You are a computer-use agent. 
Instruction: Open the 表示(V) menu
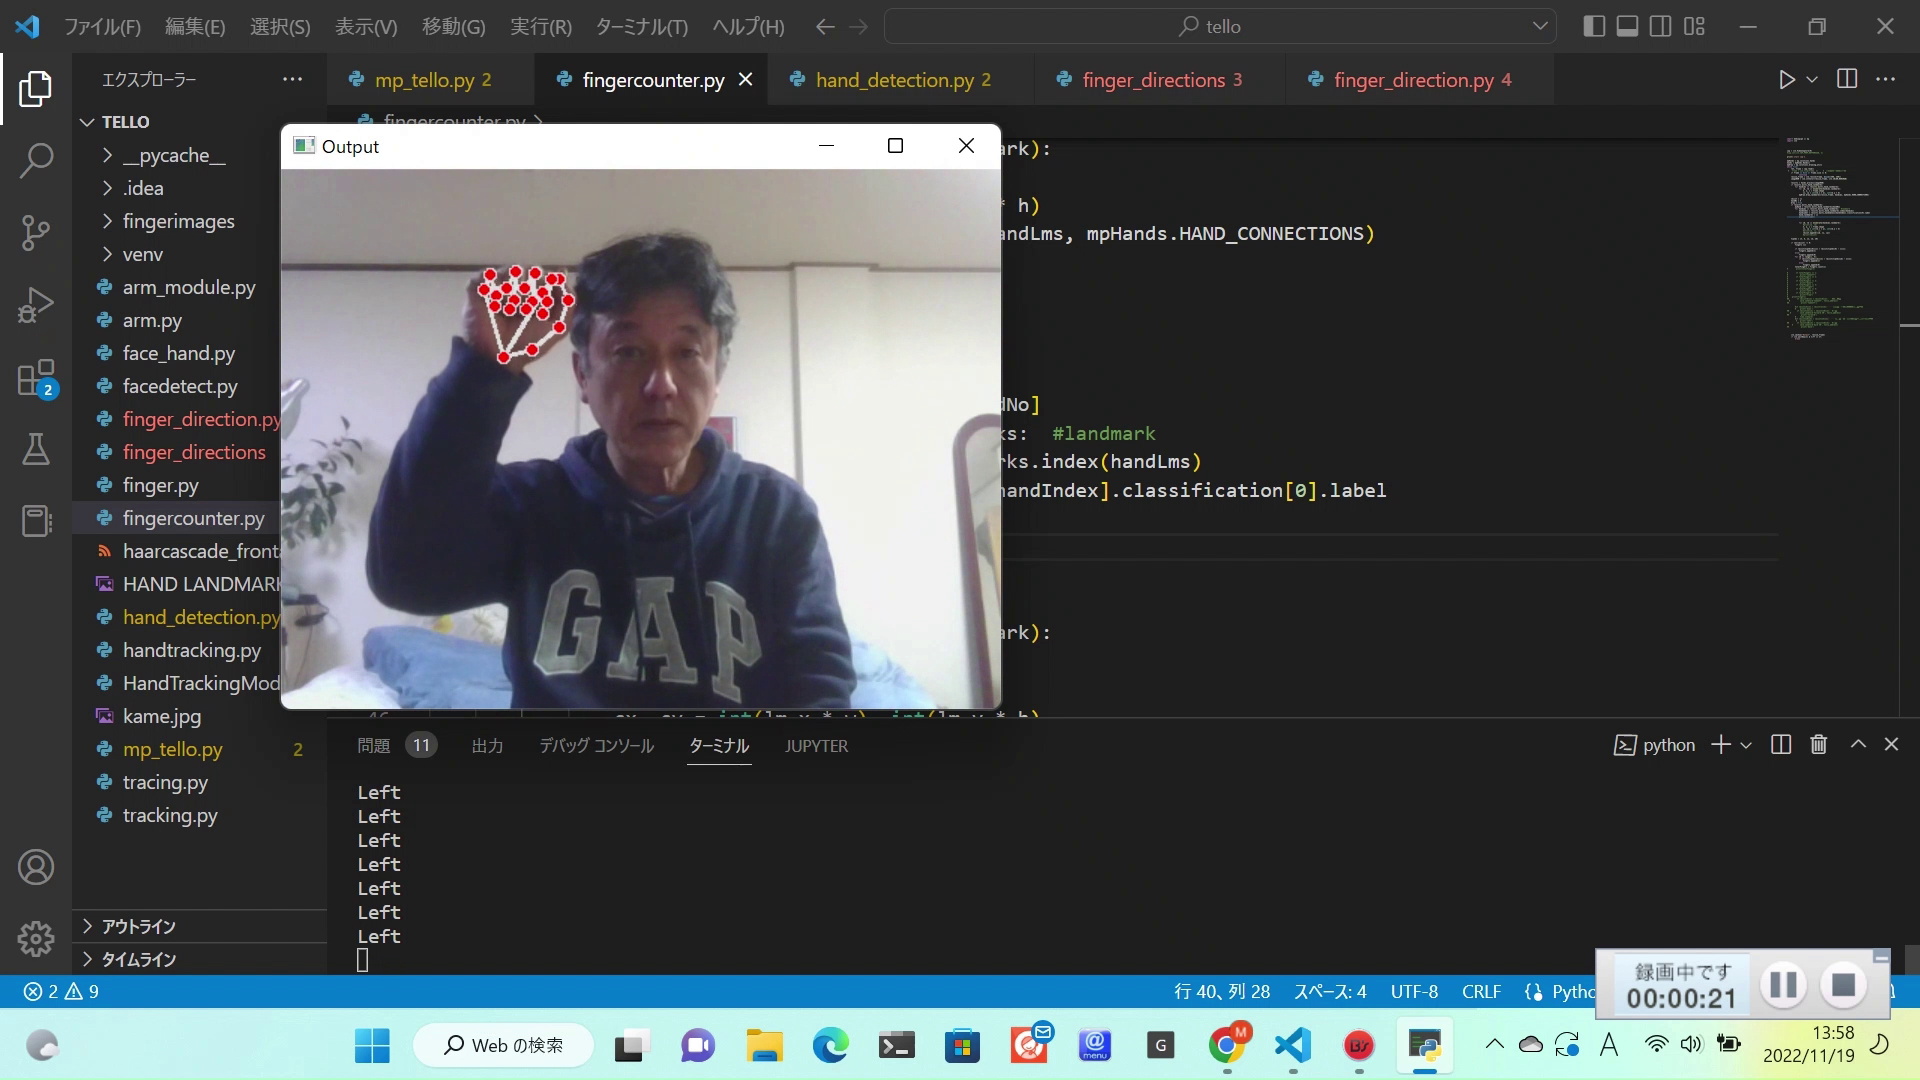tap(366, 26)
